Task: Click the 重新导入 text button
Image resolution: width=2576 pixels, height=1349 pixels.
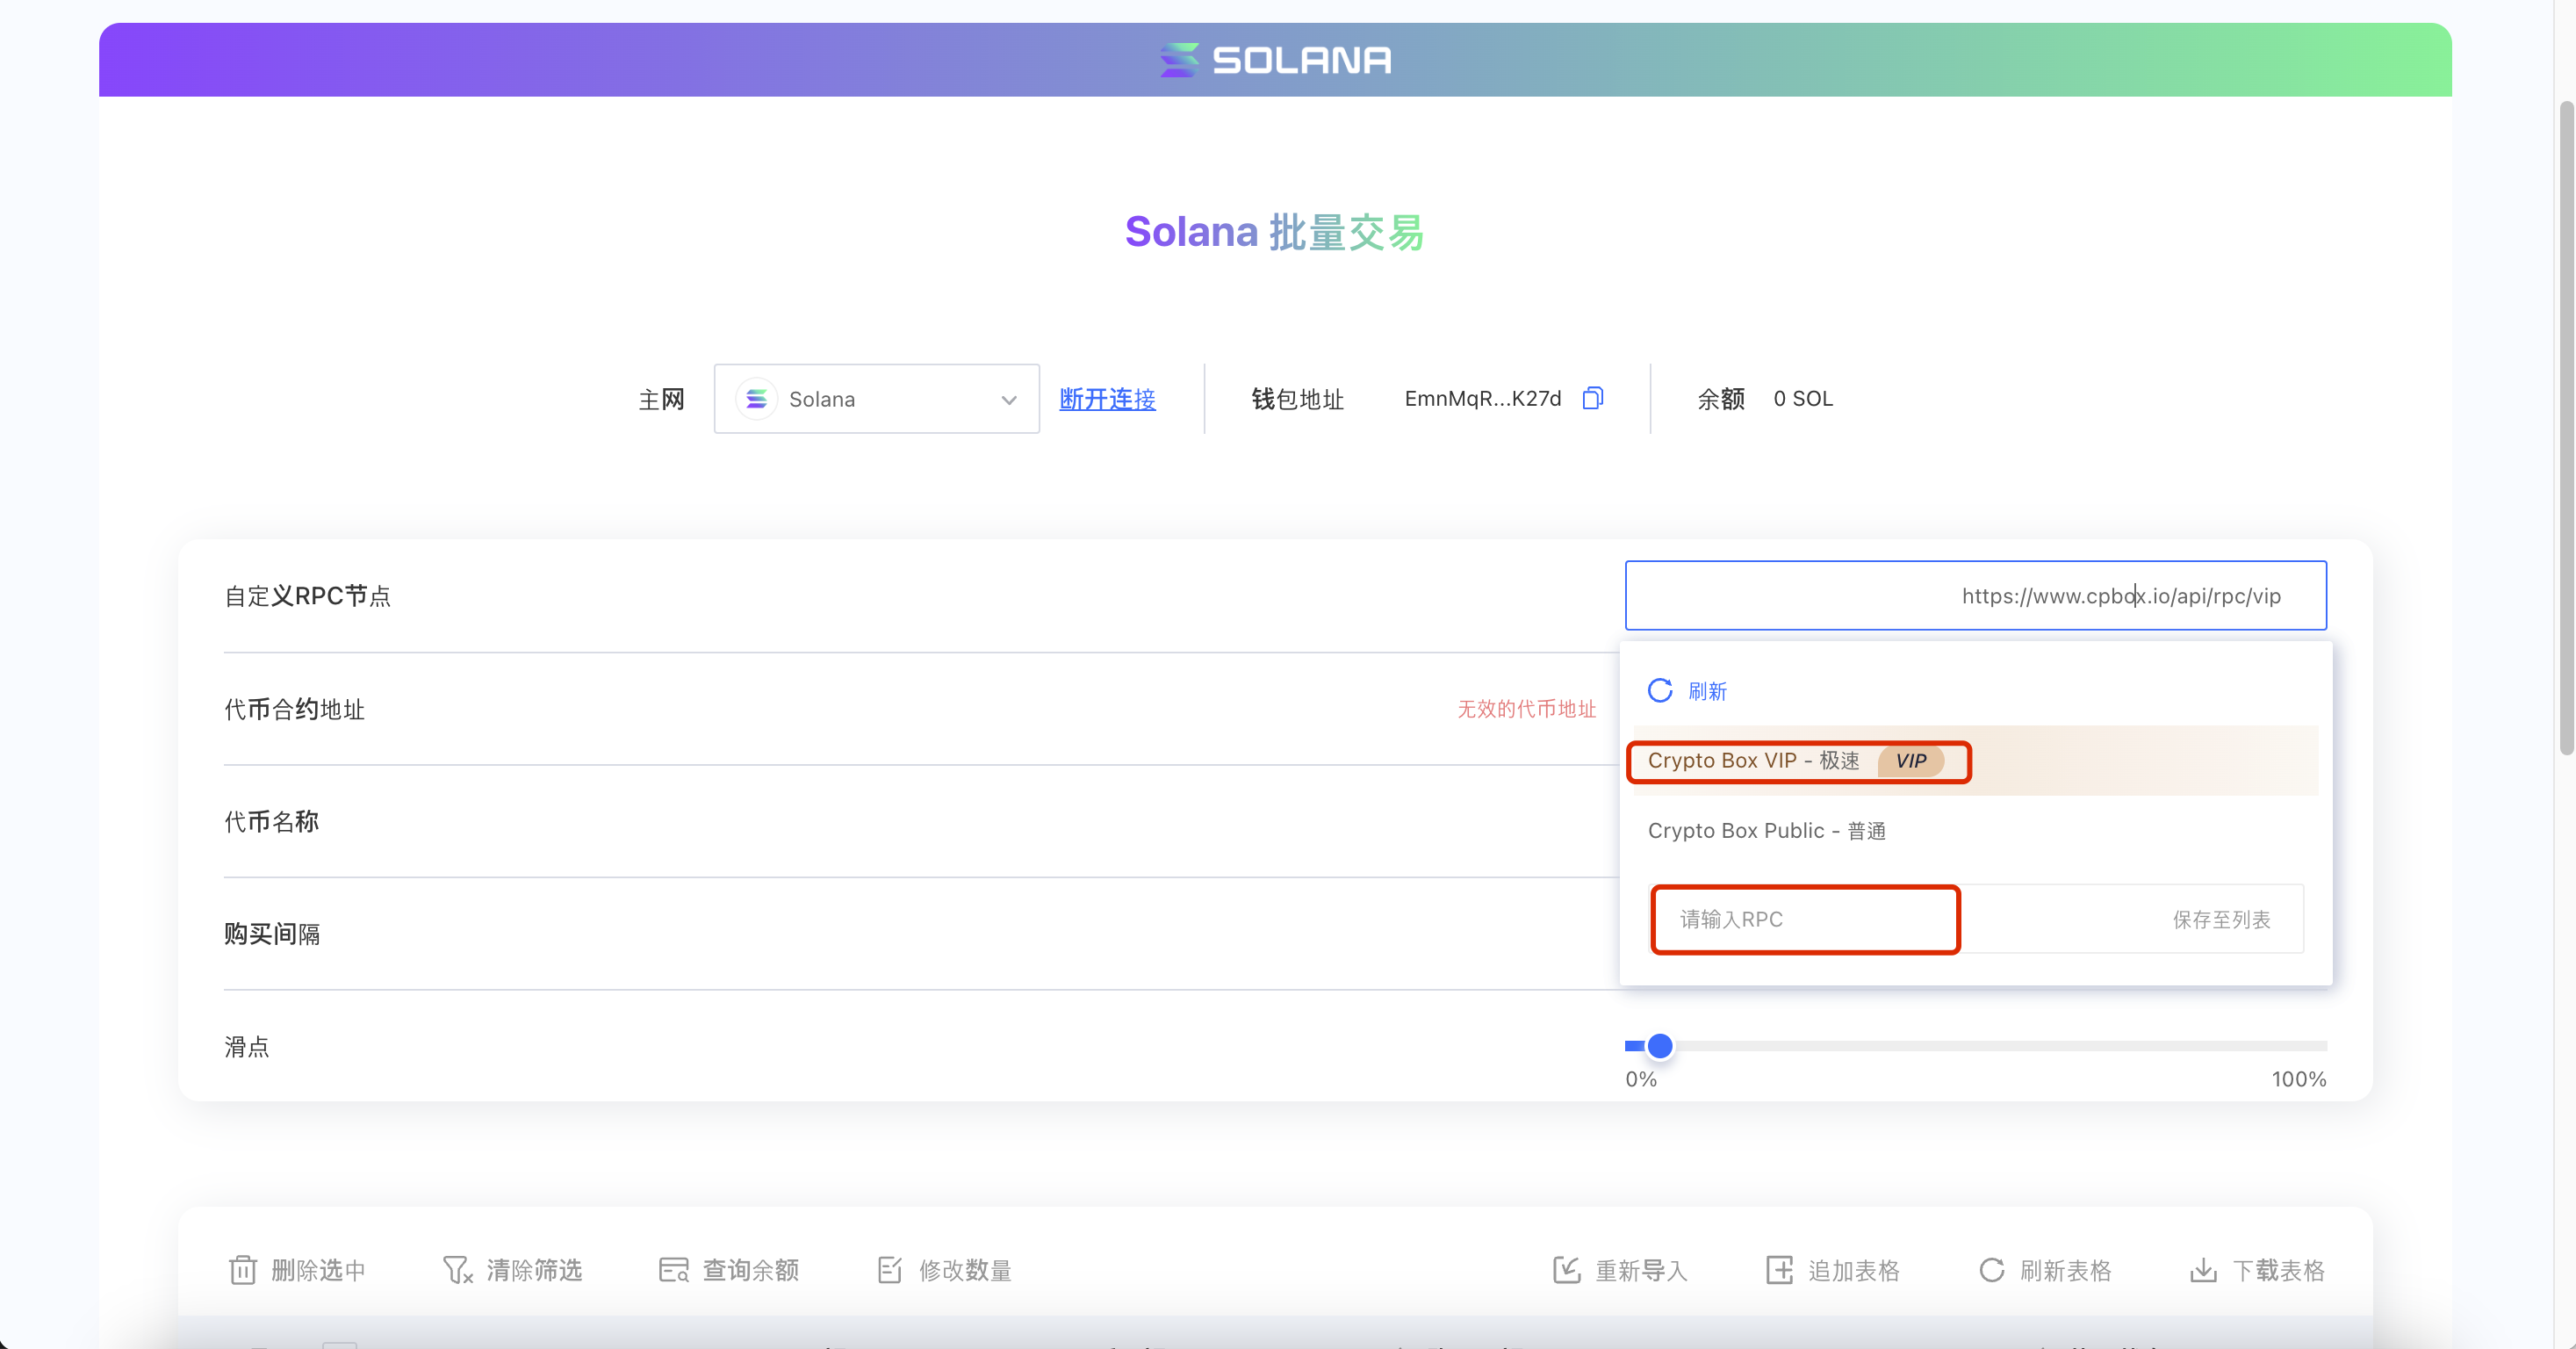Action: tap(1642, 1270)
